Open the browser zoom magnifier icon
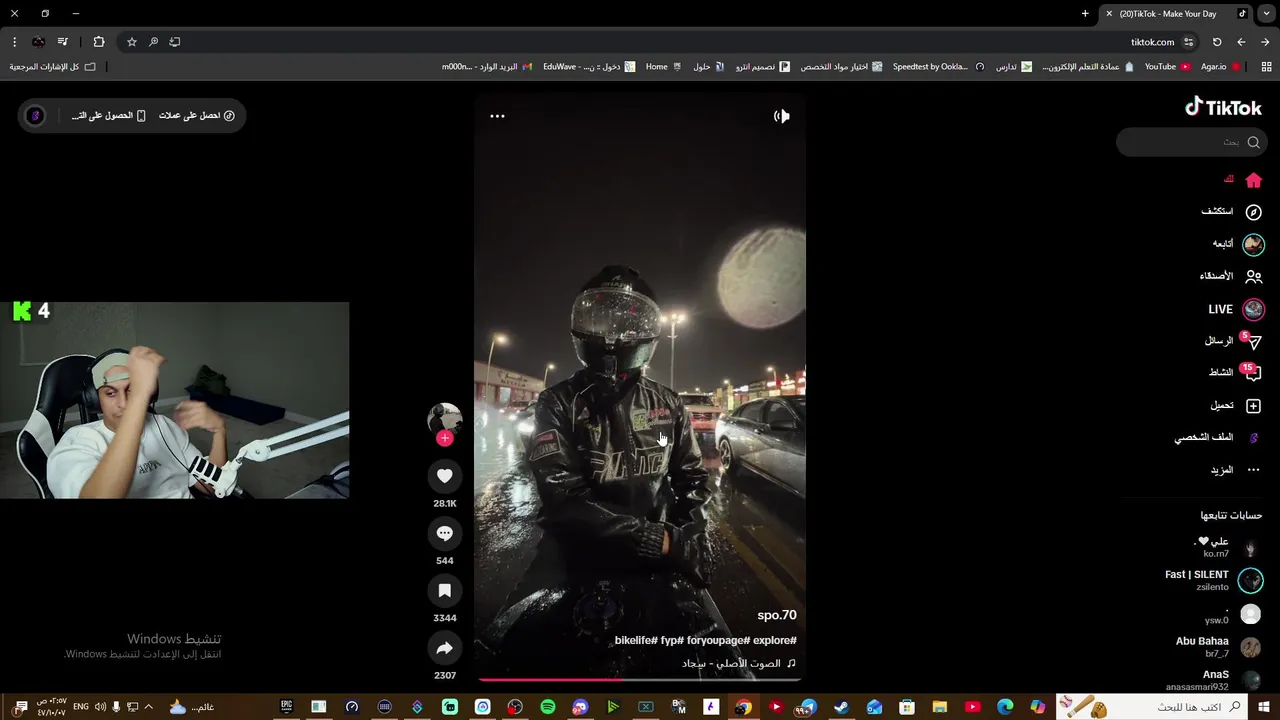Viewport: 1280px width, 720px height. point(153,42)
